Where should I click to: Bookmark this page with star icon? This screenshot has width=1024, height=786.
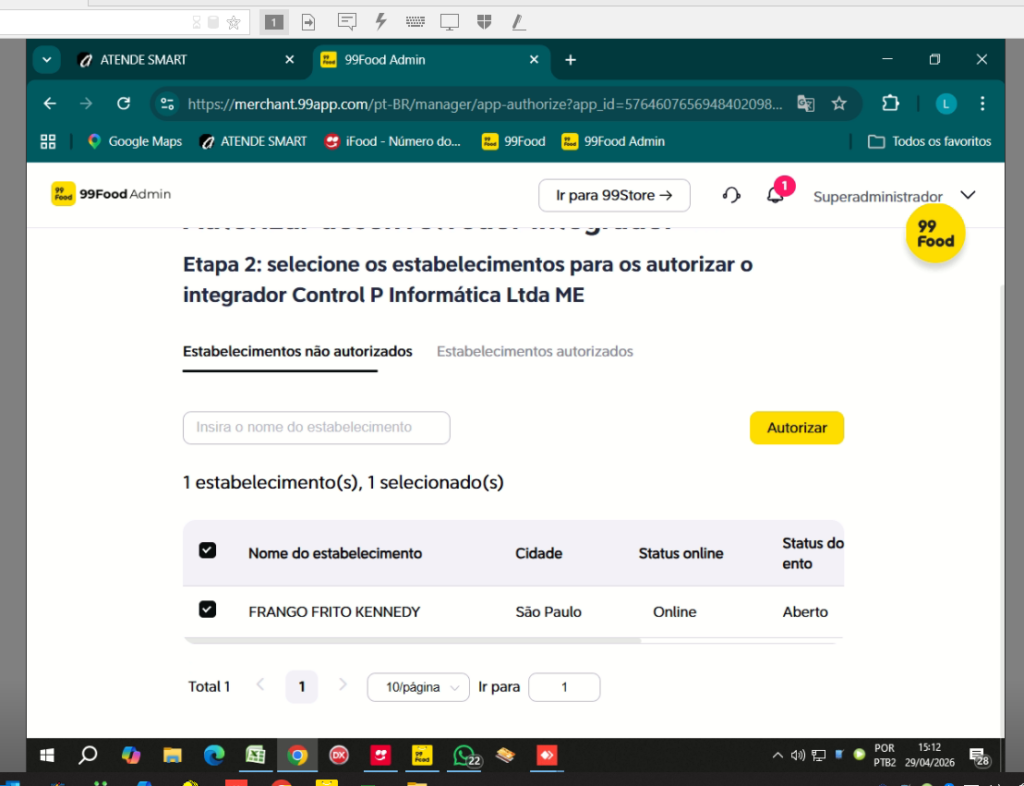click(x=839, y=103)
